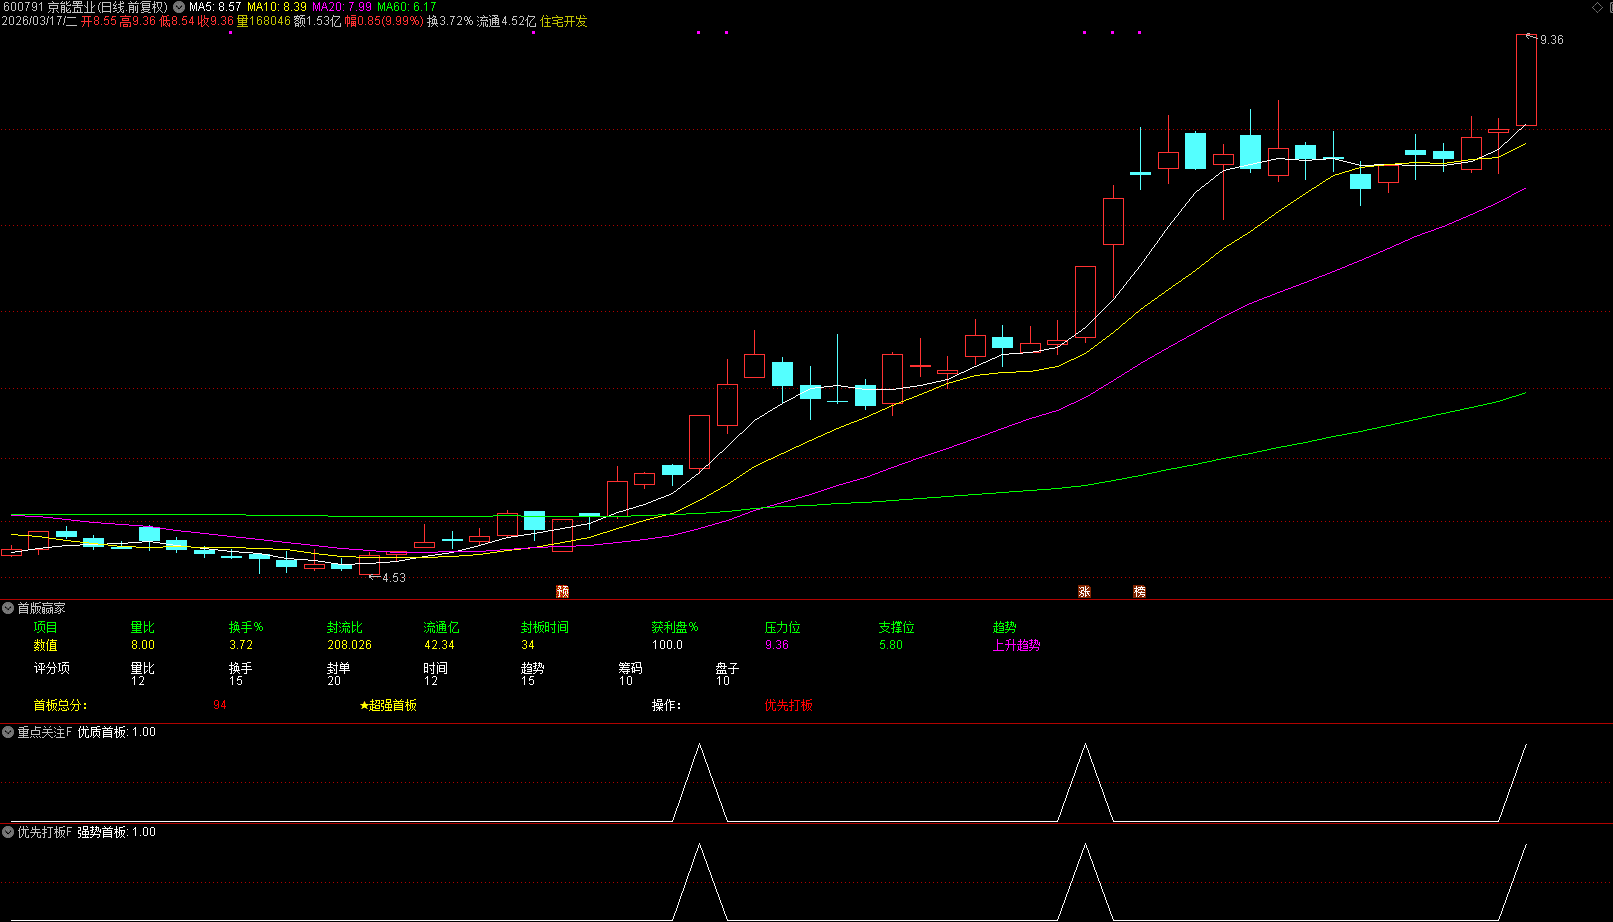The height and width of the screenshot is (922, 1613).
Task: Click the 涨 event marker icon
Action: (1084, 592)
